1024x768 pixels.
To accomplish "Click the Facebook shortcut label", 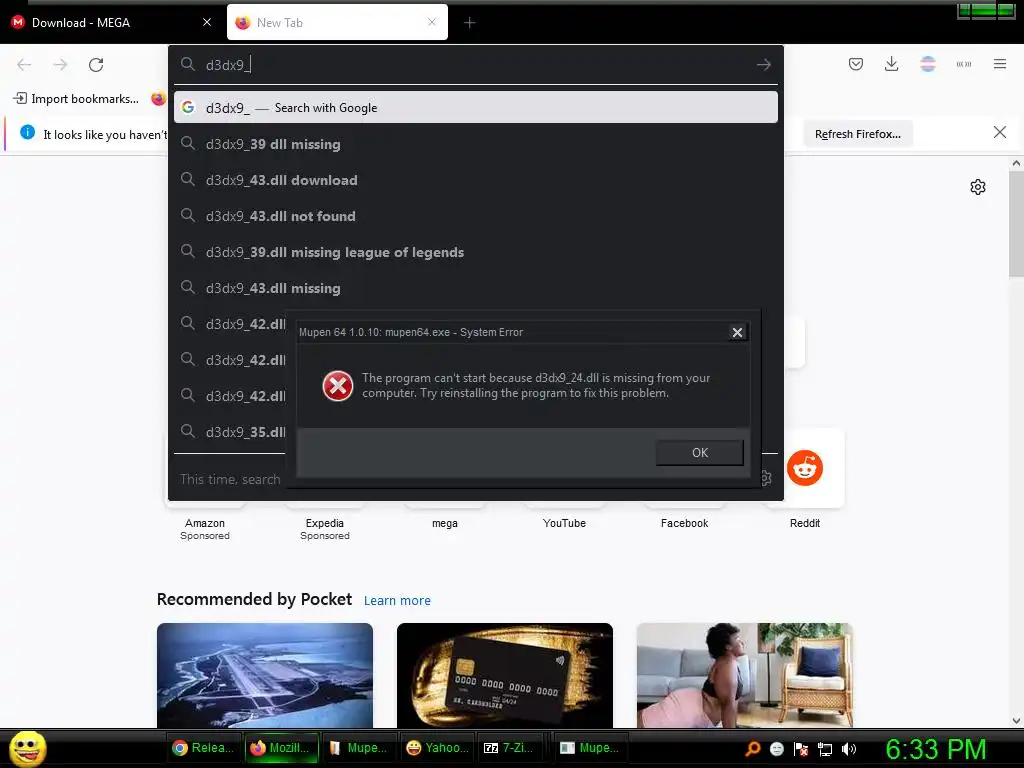I will tap(684, 523).
